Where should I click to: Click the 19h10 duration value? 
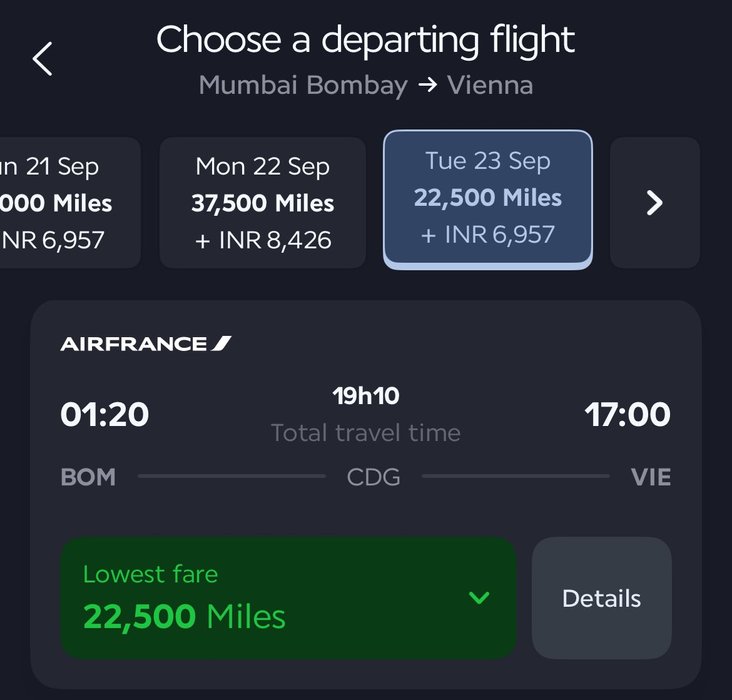(x=366, y=396)
